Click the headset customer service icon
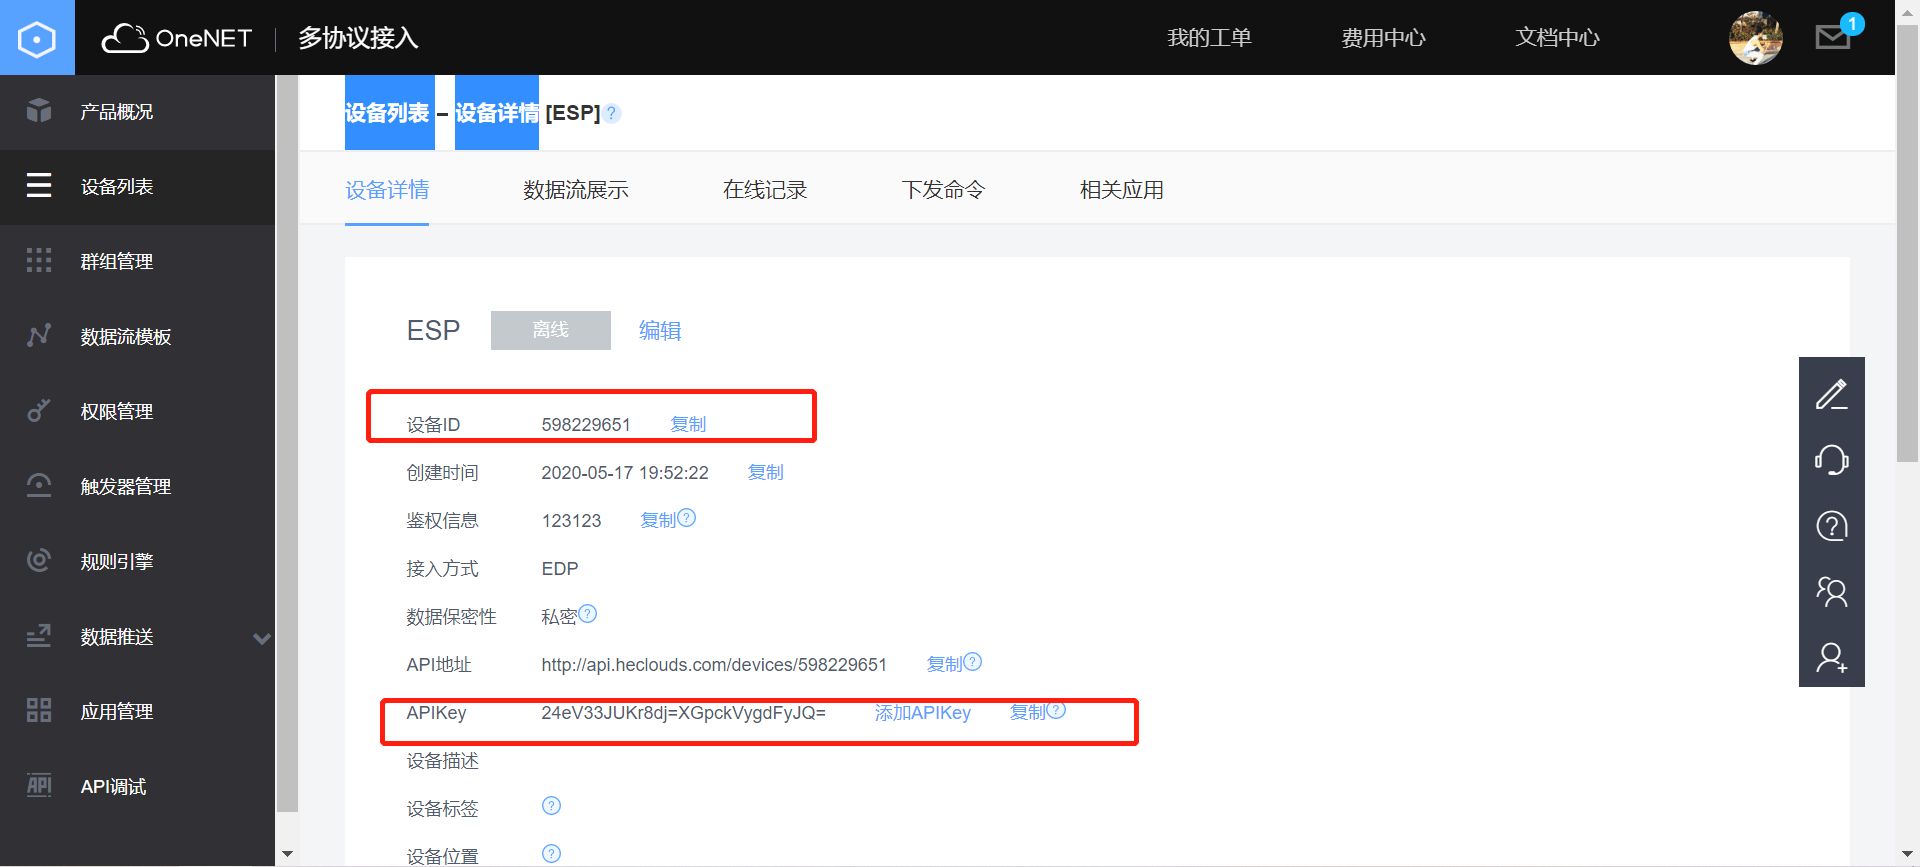The width and height of the screenshot is (1920, 867). 1832,460
